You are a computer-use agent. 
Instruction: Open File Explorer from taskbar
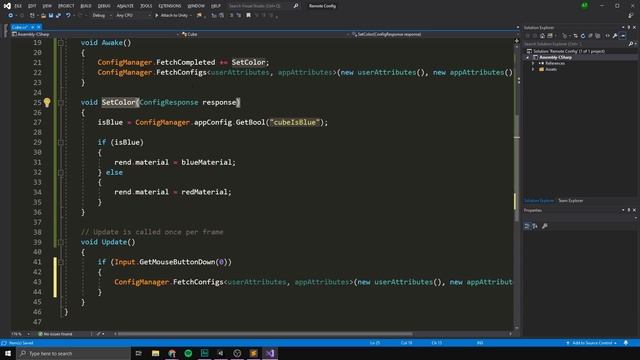pos(156,353)
